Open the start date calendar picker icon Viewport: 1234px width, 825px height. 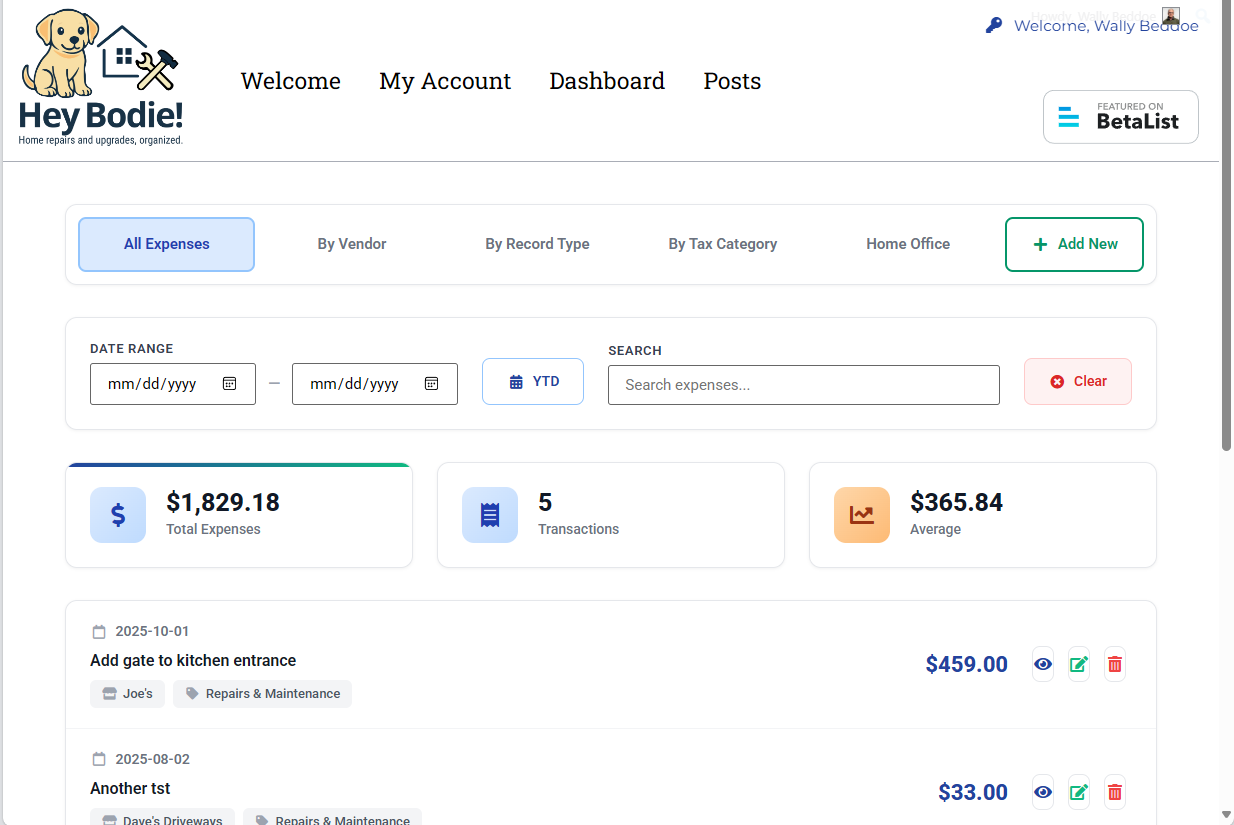tap(229, 384)
